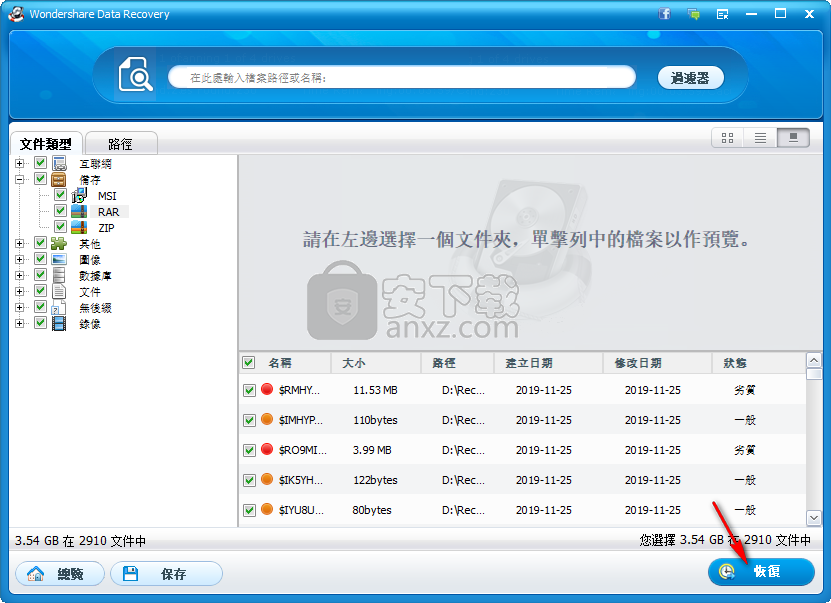Image resolution: width=831 pixels, height=603 pixels.
Task: Uncheck the $RO9MI file row checkbox
Action: (249, 450)
